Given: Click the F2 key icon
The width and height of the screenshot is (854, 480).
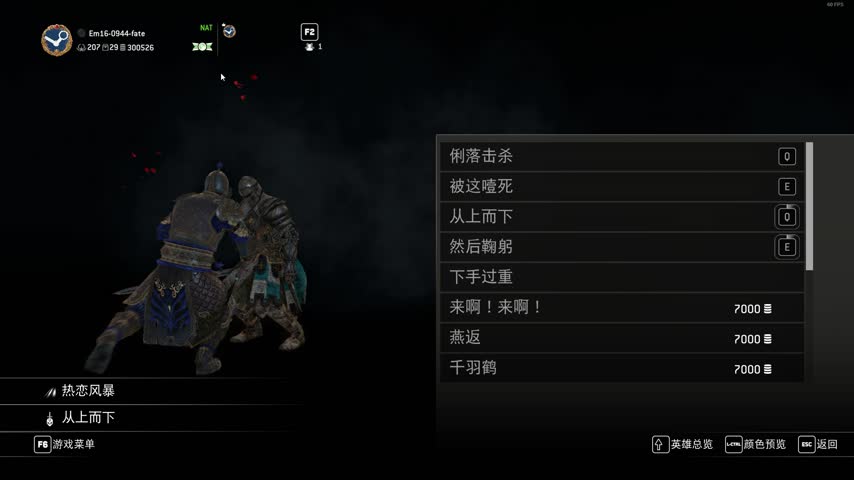Looking at the screenshot, I should click(309, 32).
